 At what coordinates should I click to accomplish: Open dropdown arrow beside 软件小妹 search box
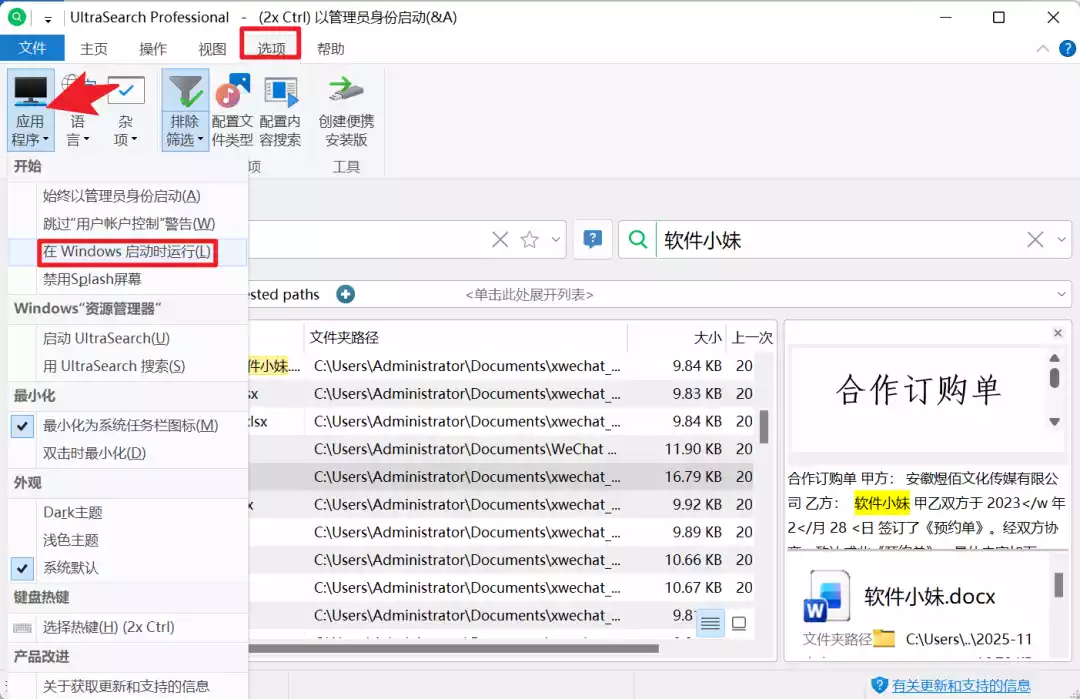1062,240
